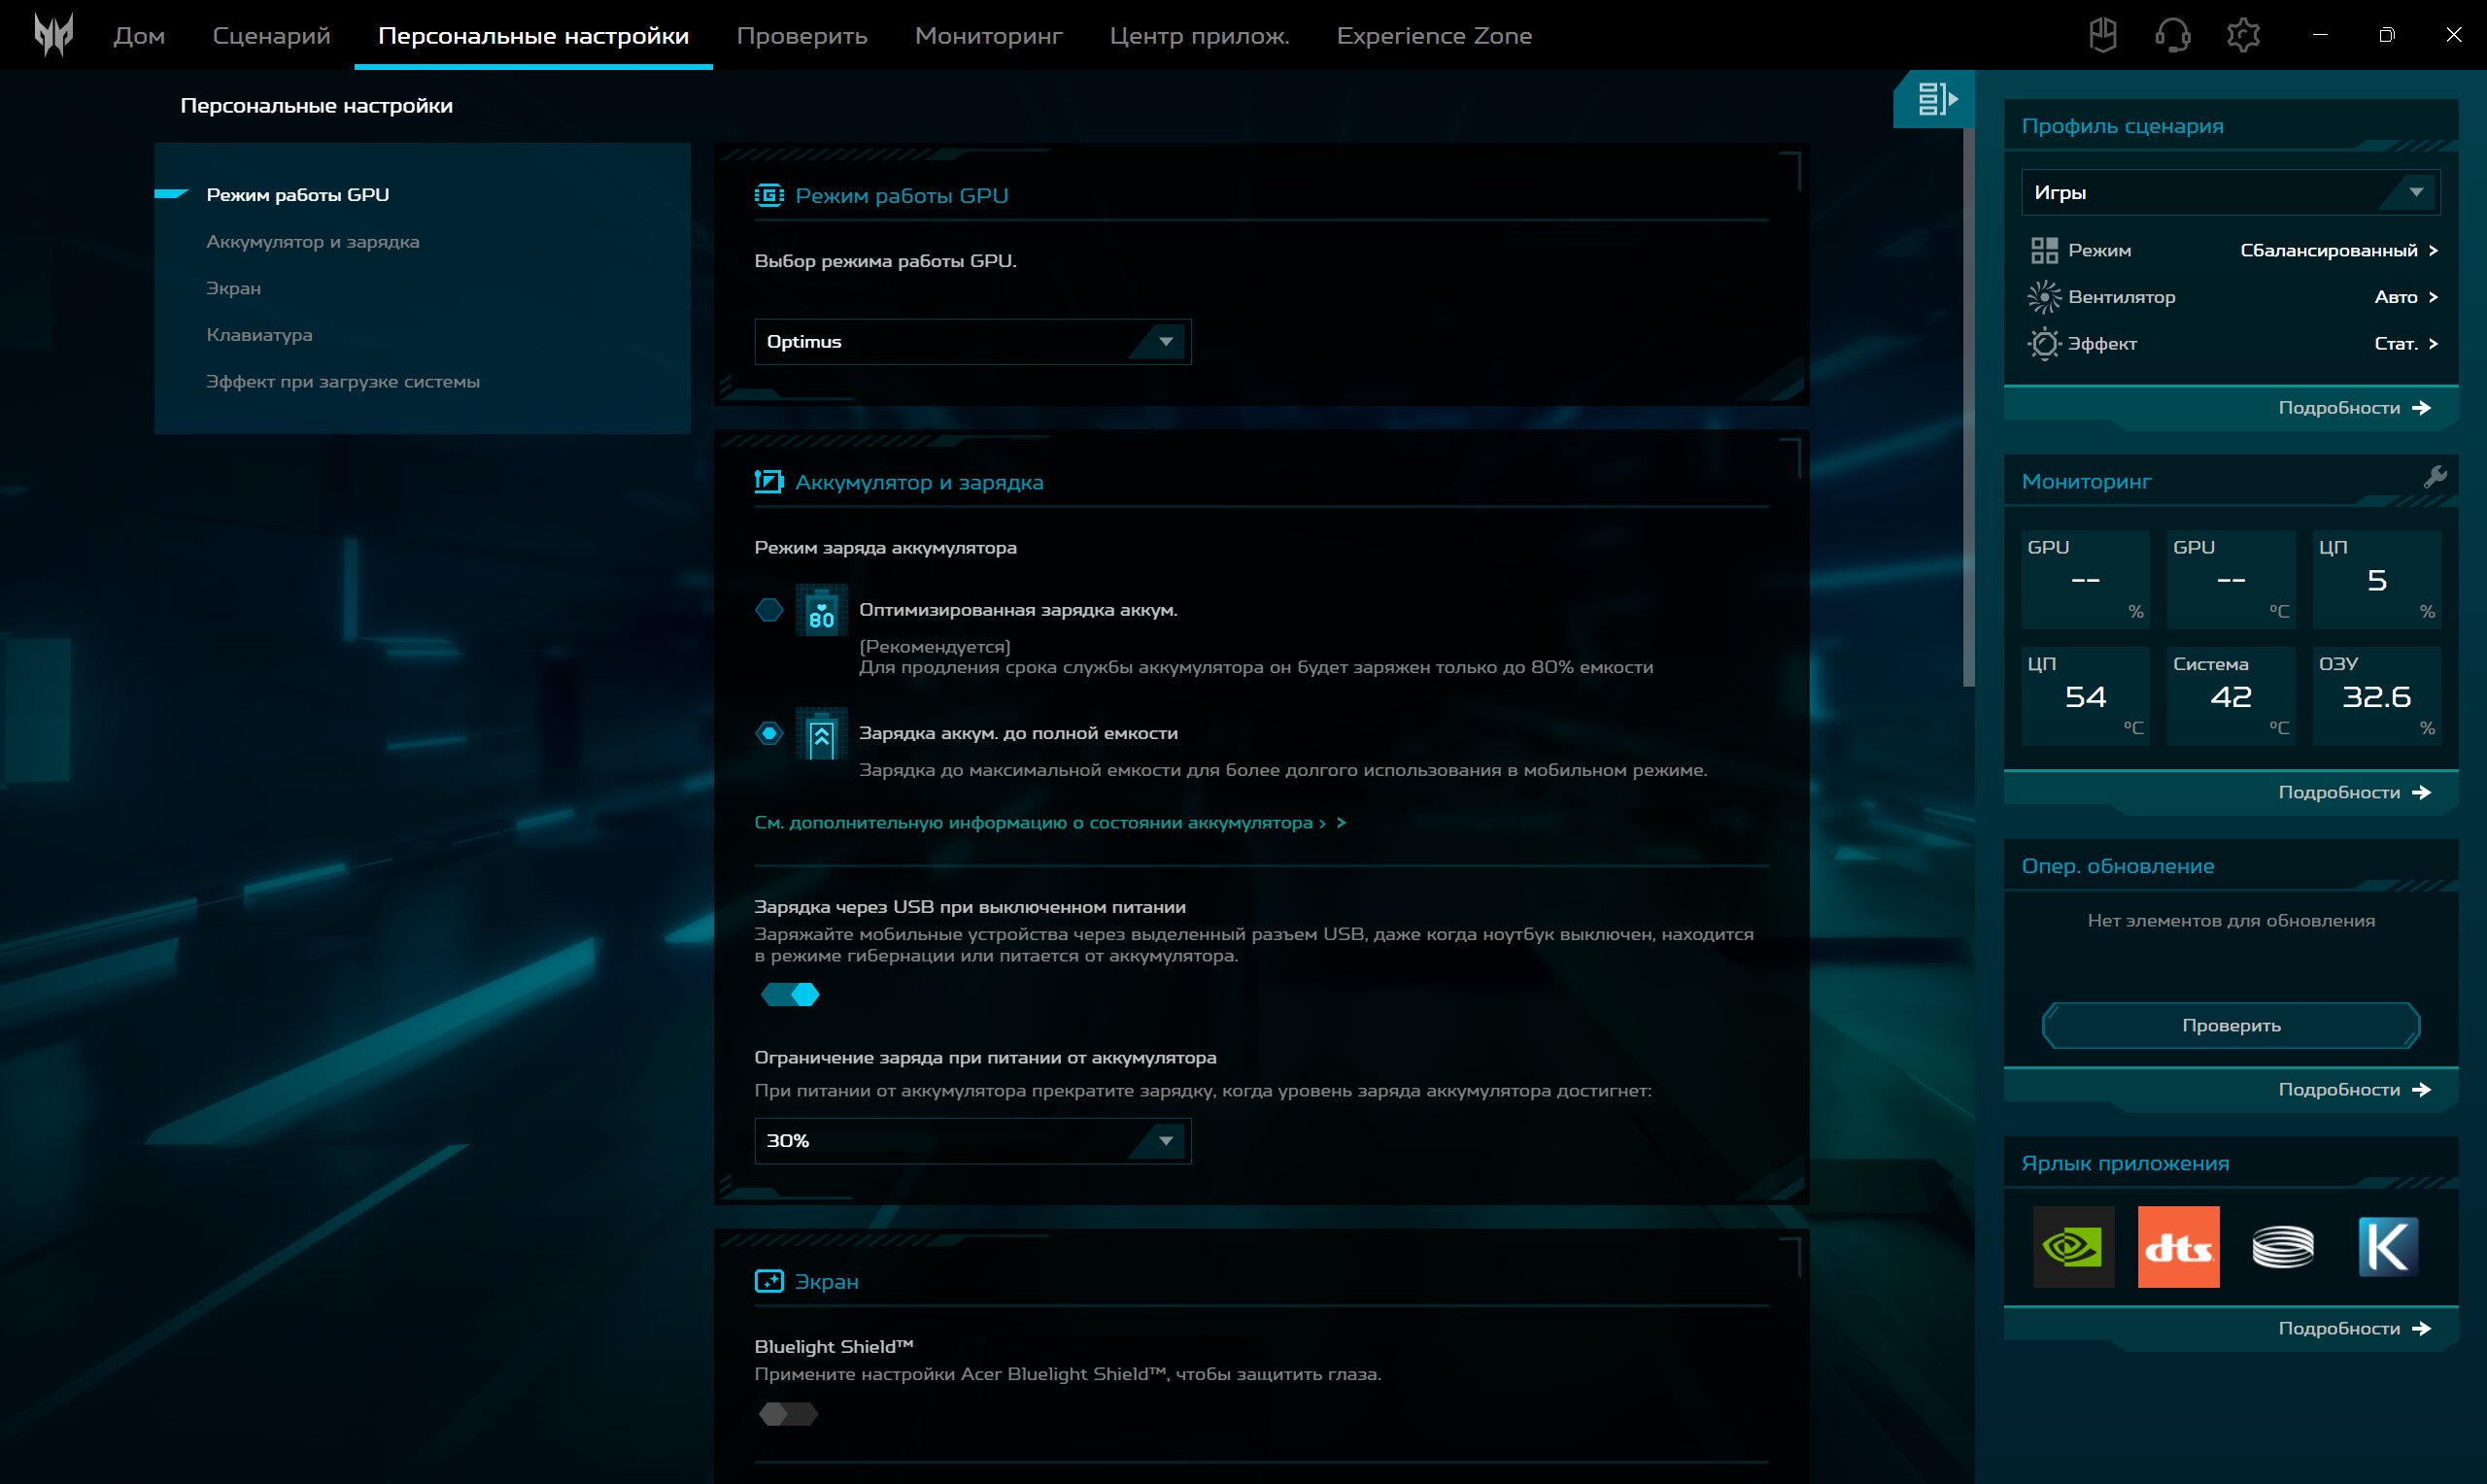Open the Центр прилож. tab
This screenshot has width=2487, height=1484.
(x=1199, y=36)
